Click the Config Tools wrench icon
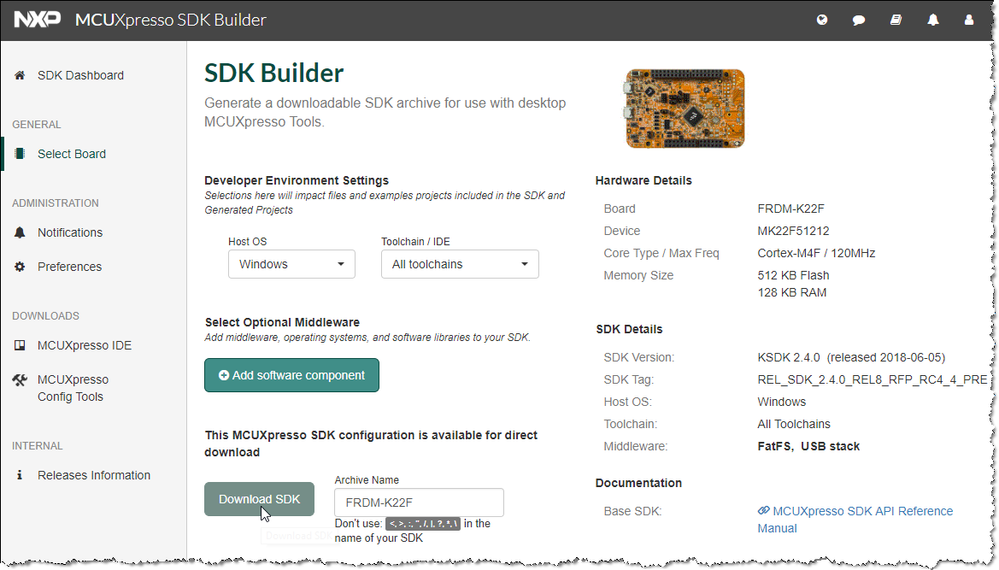The image size is (999, 570). coord(20,380)
